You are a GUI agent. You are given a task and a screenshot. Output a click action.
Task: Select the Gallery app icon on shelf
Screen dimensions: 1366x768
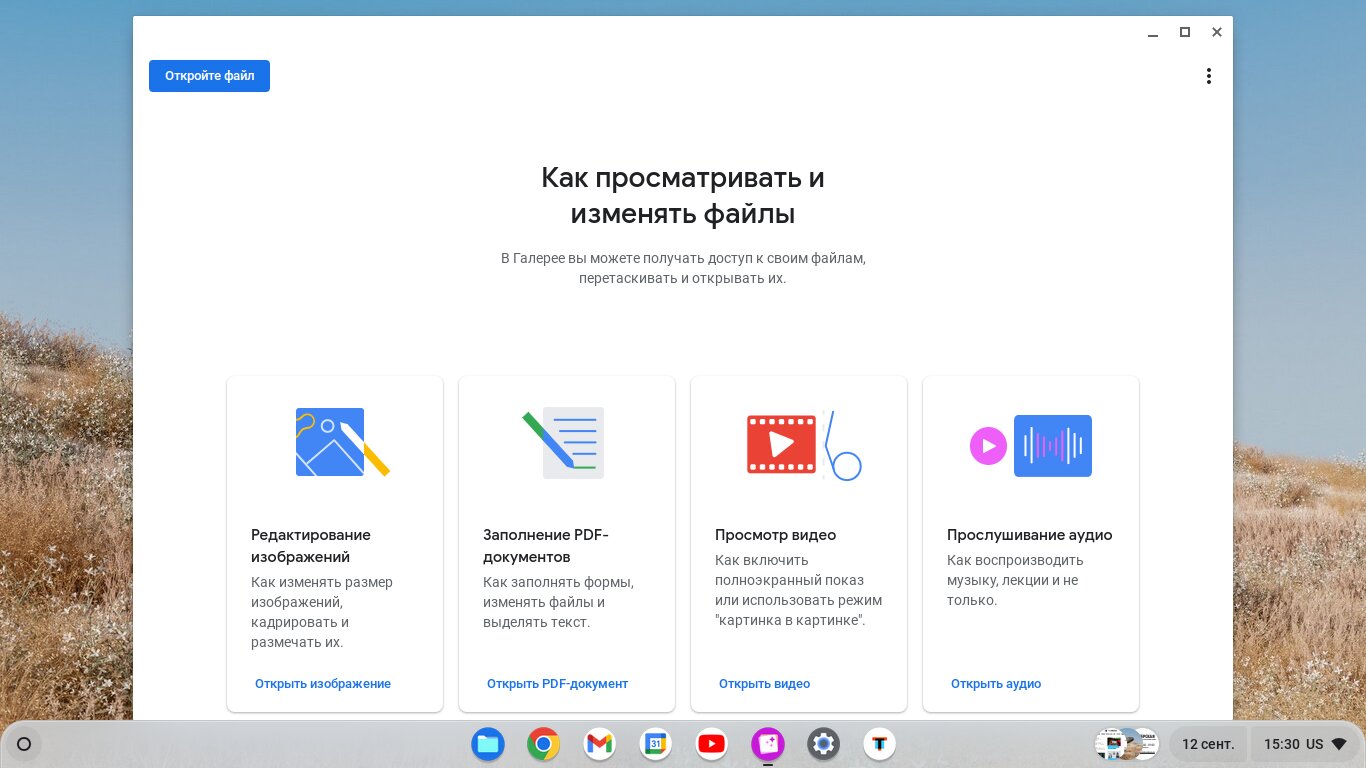click(768, 744)
